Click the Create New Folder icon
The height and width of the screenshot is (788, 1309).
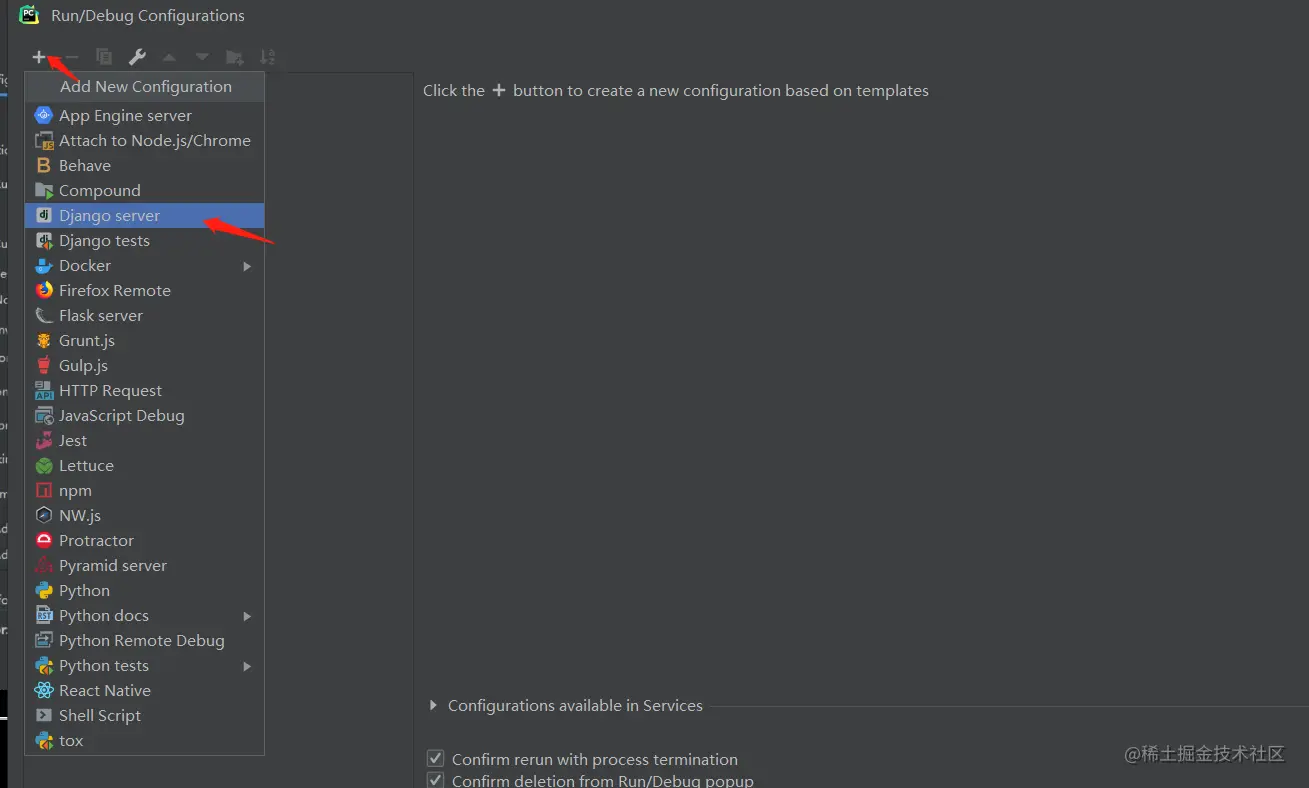(235, 57)
